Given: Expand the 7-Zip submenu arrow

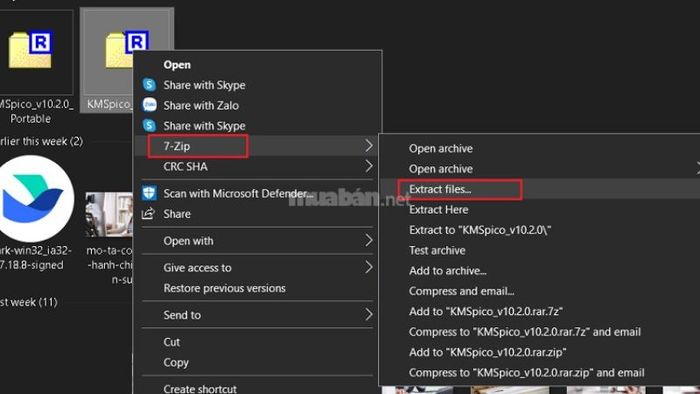Looking at the screenshot, I should coord(368,145).
